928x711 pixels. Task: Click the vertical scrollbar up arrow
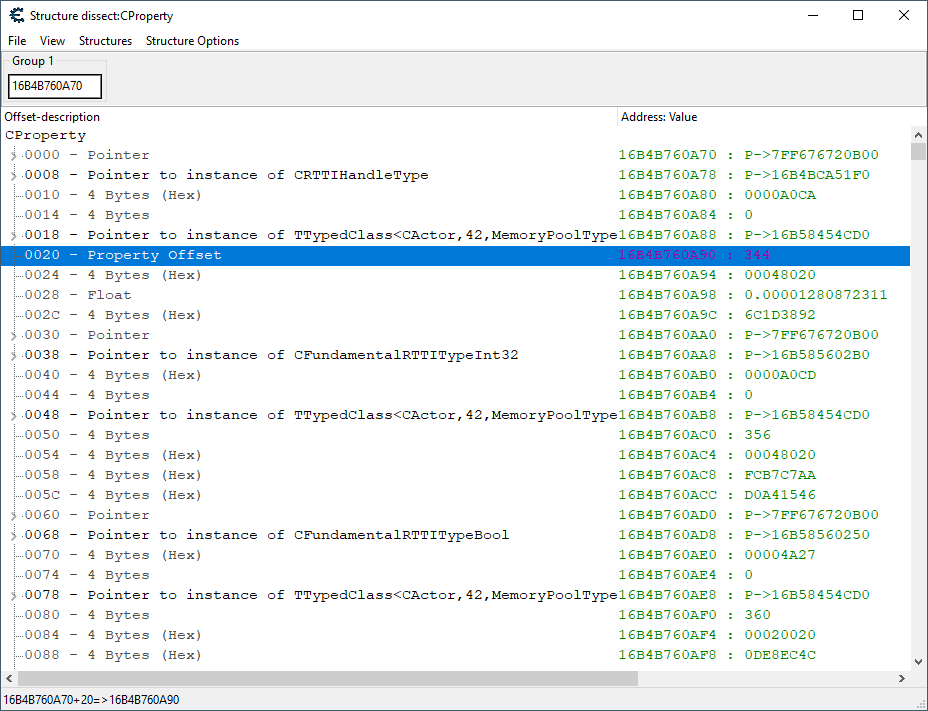918,134
